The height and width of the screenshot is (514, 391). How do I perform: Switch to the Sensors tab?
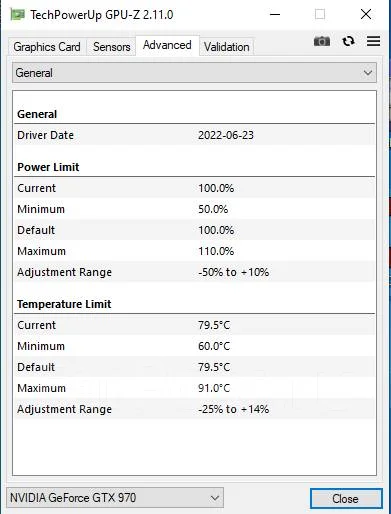(111, 47)
